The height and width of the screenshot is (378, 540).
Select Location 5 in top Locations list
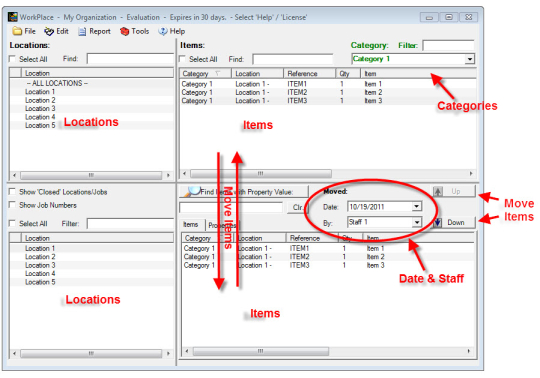coord(92,125)
